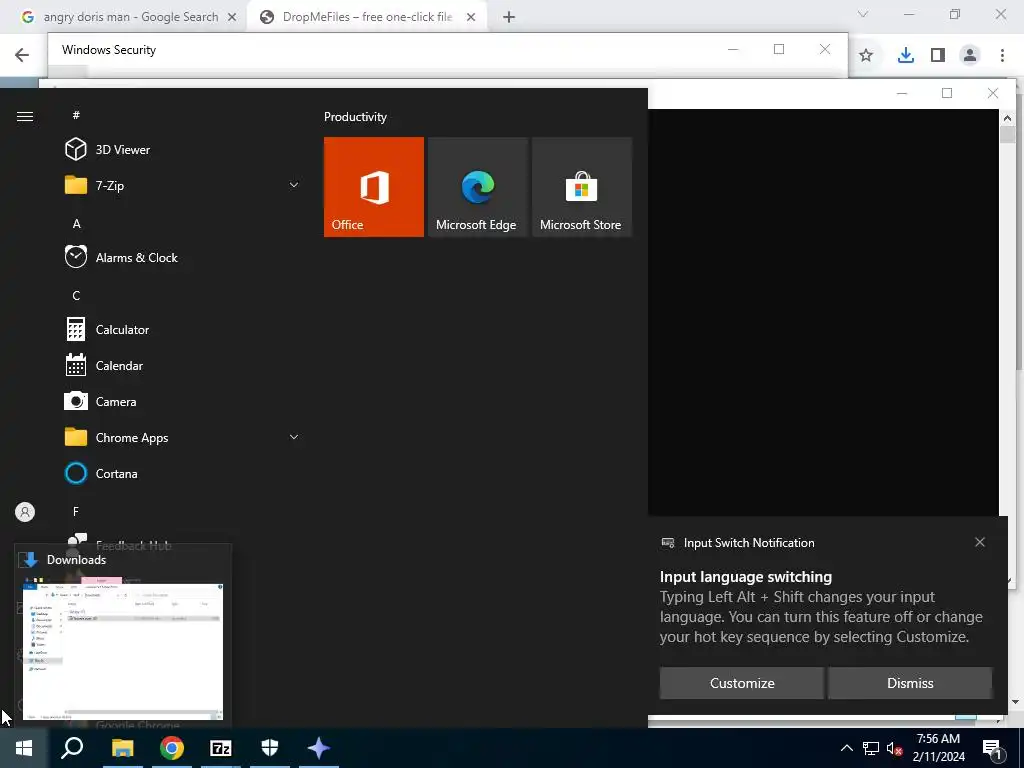The width and height of the screenshot is (1024, 768).
Task: Click the Productivity group heading
Action: click(x=355, y=117)
